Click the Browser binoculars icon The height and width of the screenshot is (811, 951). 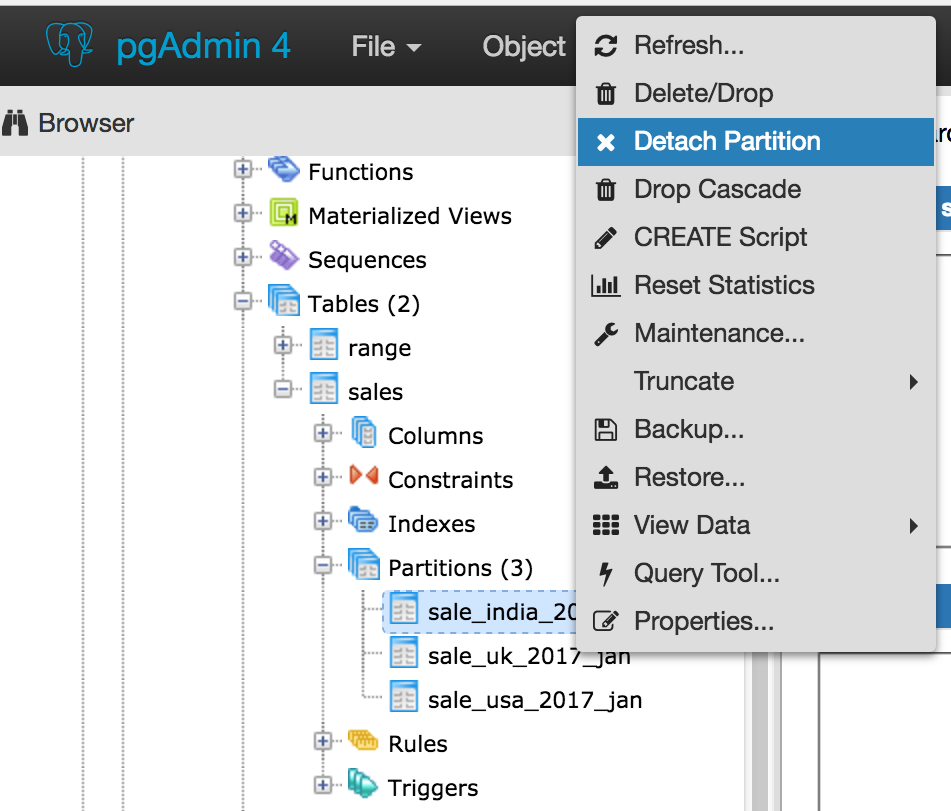16,123
